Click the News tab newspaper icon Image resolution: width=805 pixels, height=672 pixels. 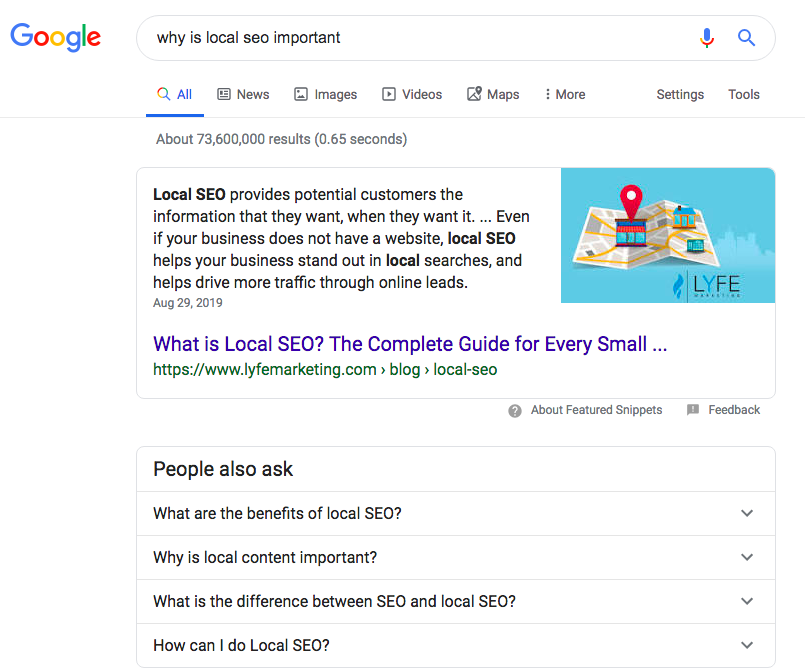pyautogui.click(x=224, y=94)
